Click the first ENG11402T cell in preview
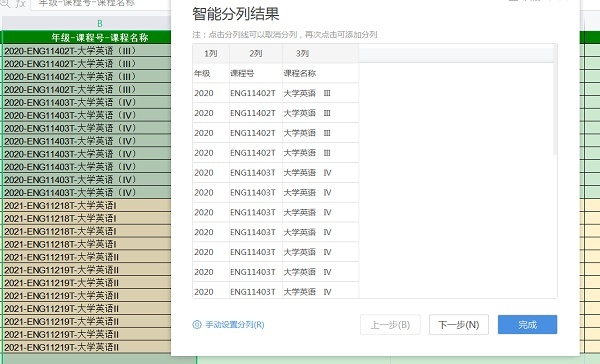 coord(256,93)
